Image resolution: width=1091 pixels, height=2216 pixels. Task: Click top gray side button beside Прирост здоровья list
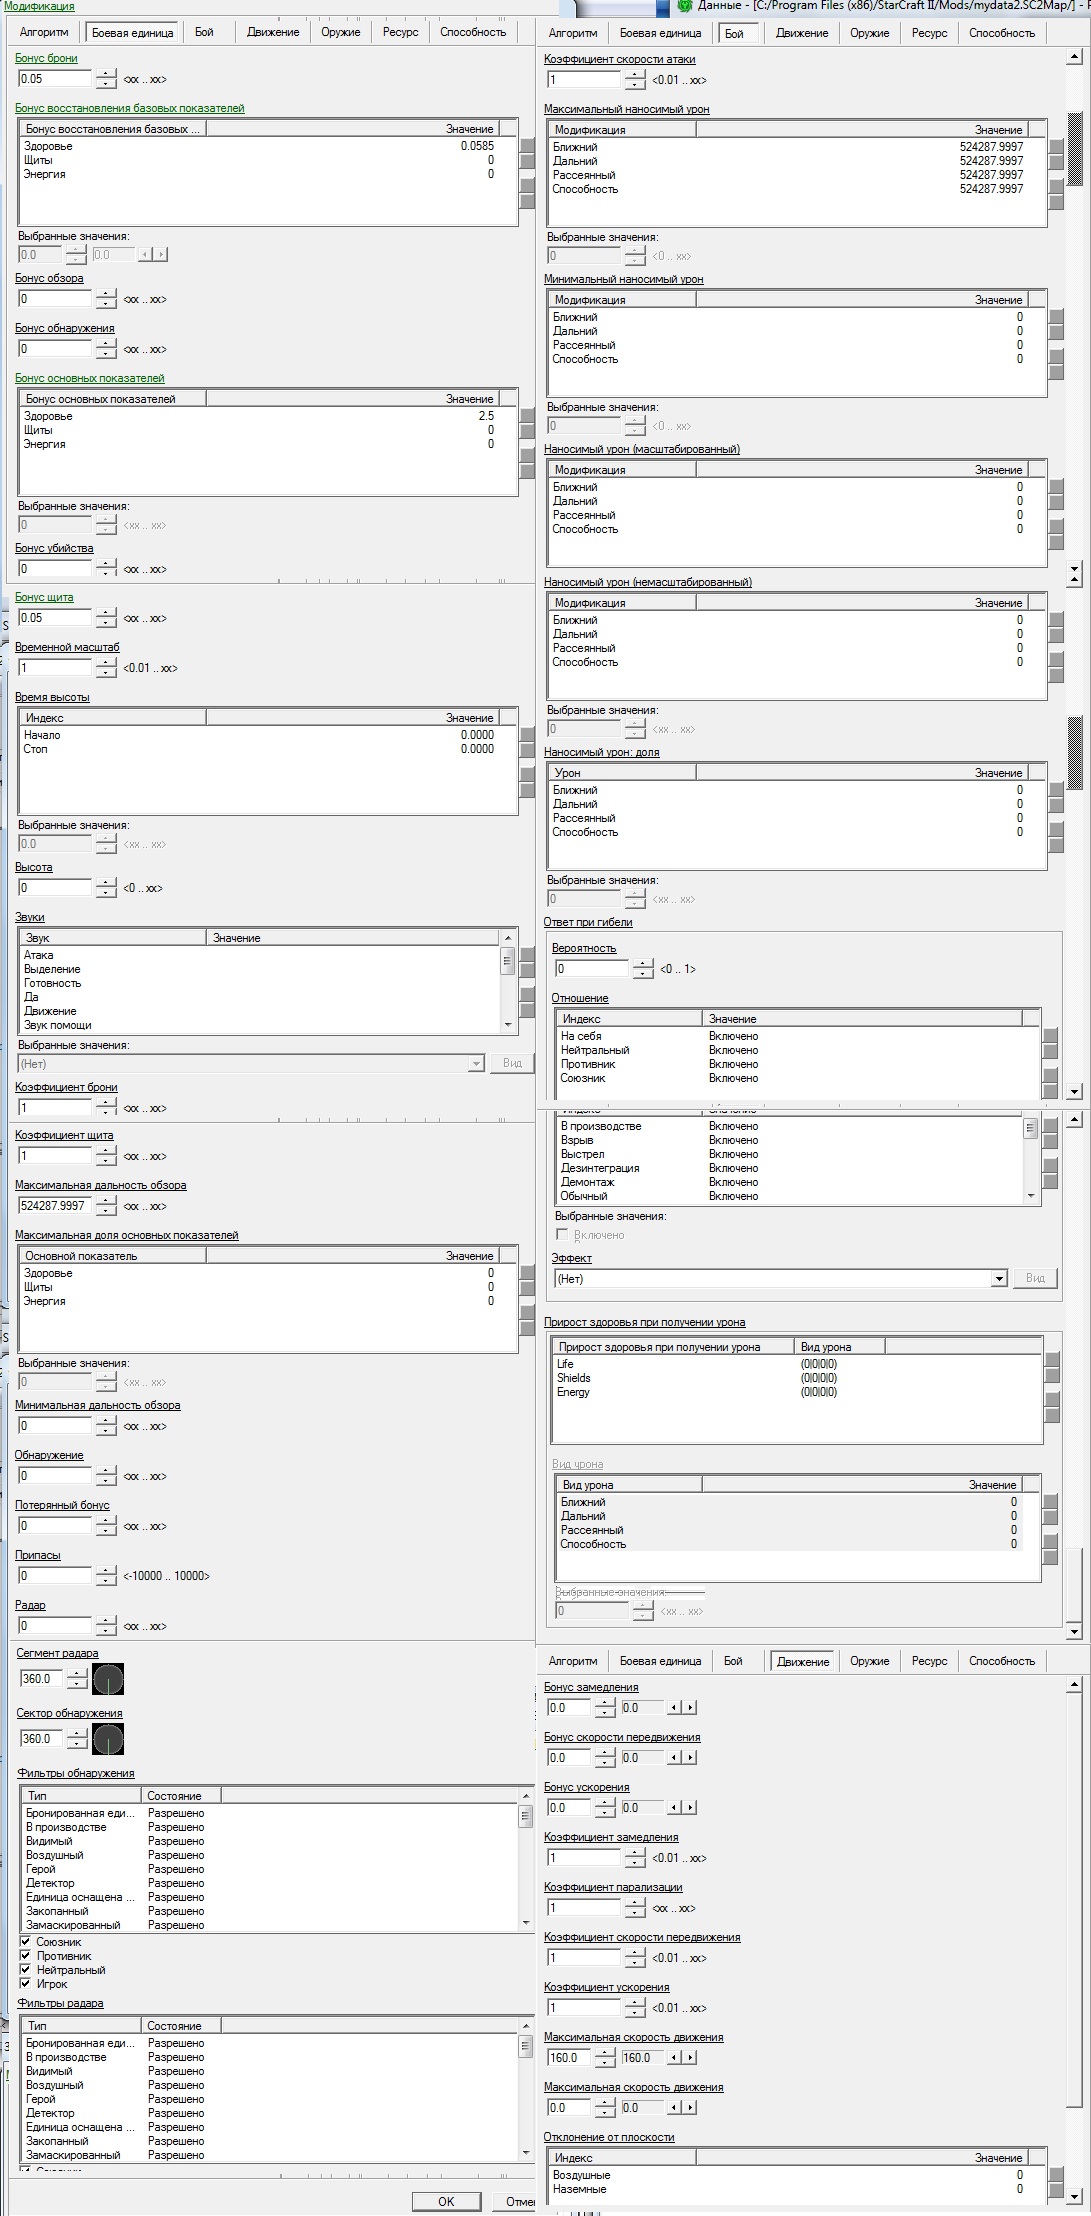point(1052,1359)
